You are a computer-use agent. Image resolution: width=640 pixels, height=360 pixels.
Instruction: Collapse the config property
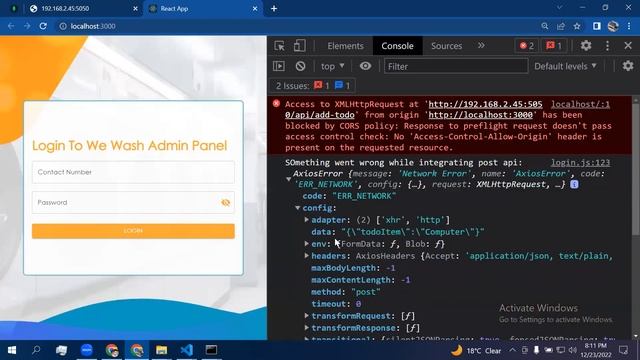point(298,208)
